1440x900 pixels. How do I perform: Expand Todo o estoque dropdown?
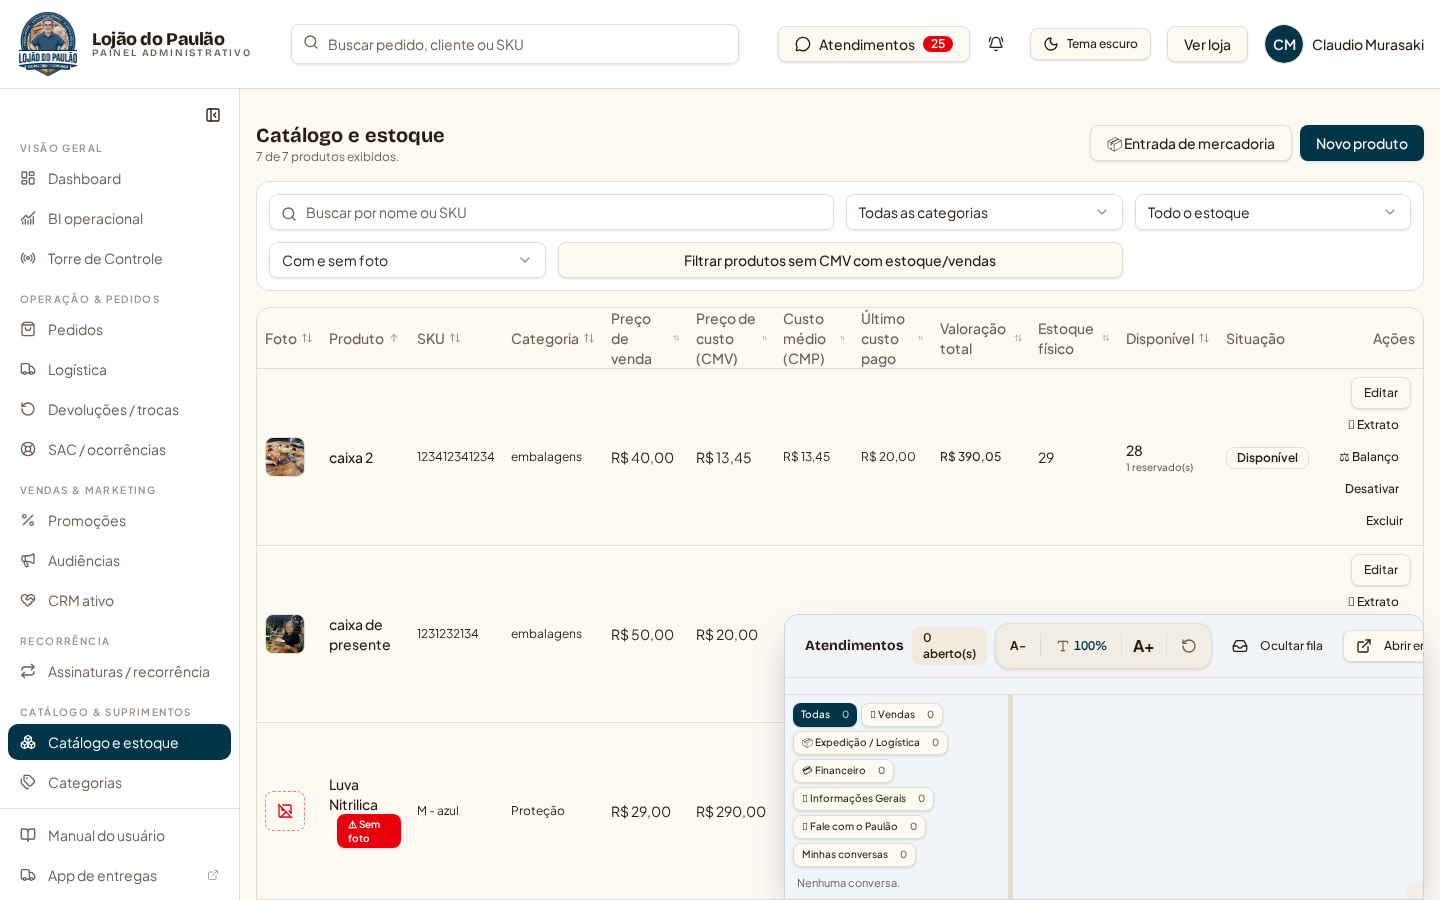click(1272, 212)
